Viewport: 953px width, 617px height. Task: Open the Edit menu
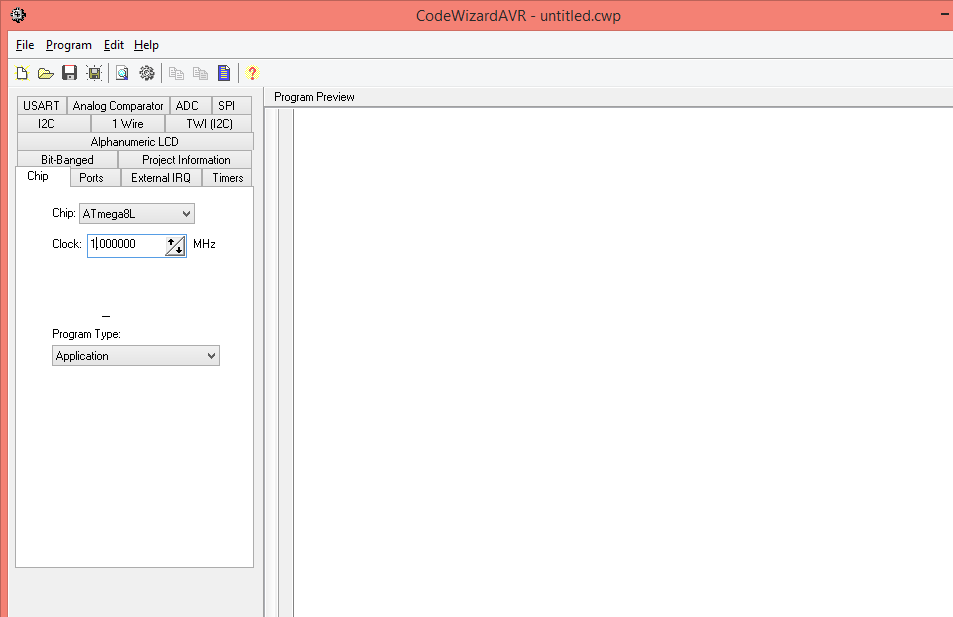pos(114,45)
